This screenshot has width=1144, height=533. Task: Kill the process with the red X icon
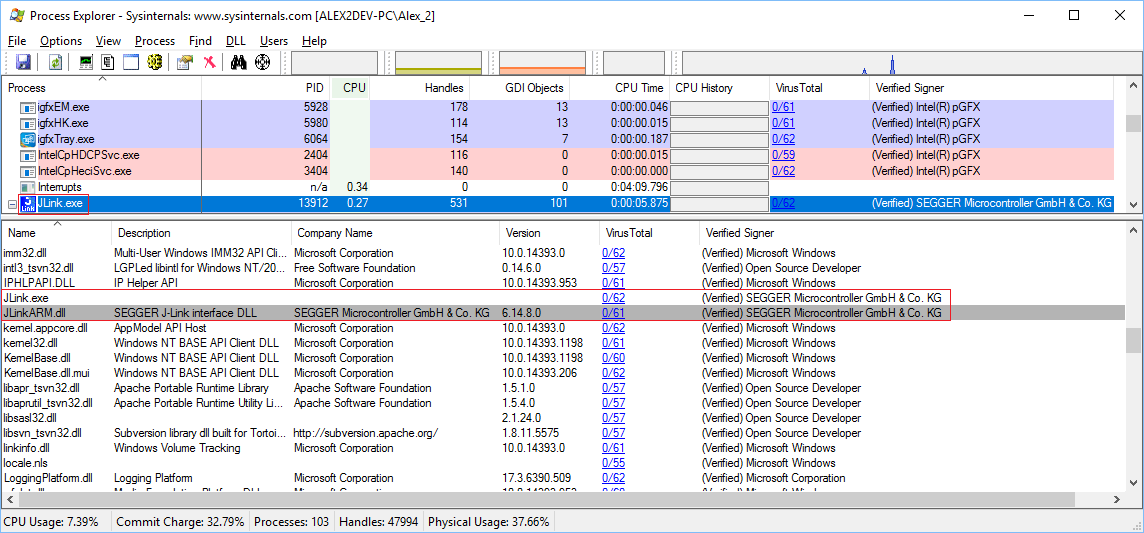(x=209, y=62)
